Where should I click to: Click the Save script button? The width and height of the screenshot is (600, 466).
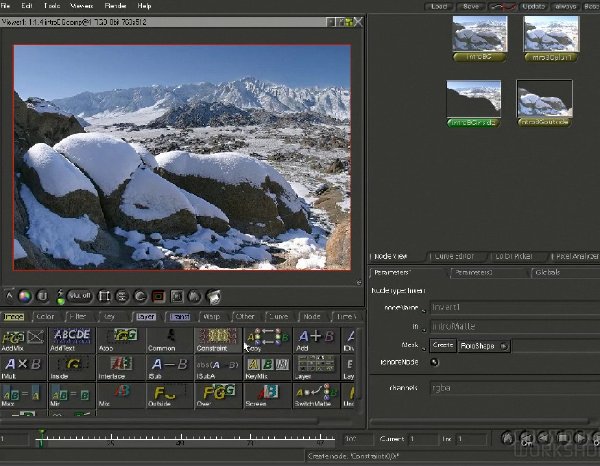[469, 6]
